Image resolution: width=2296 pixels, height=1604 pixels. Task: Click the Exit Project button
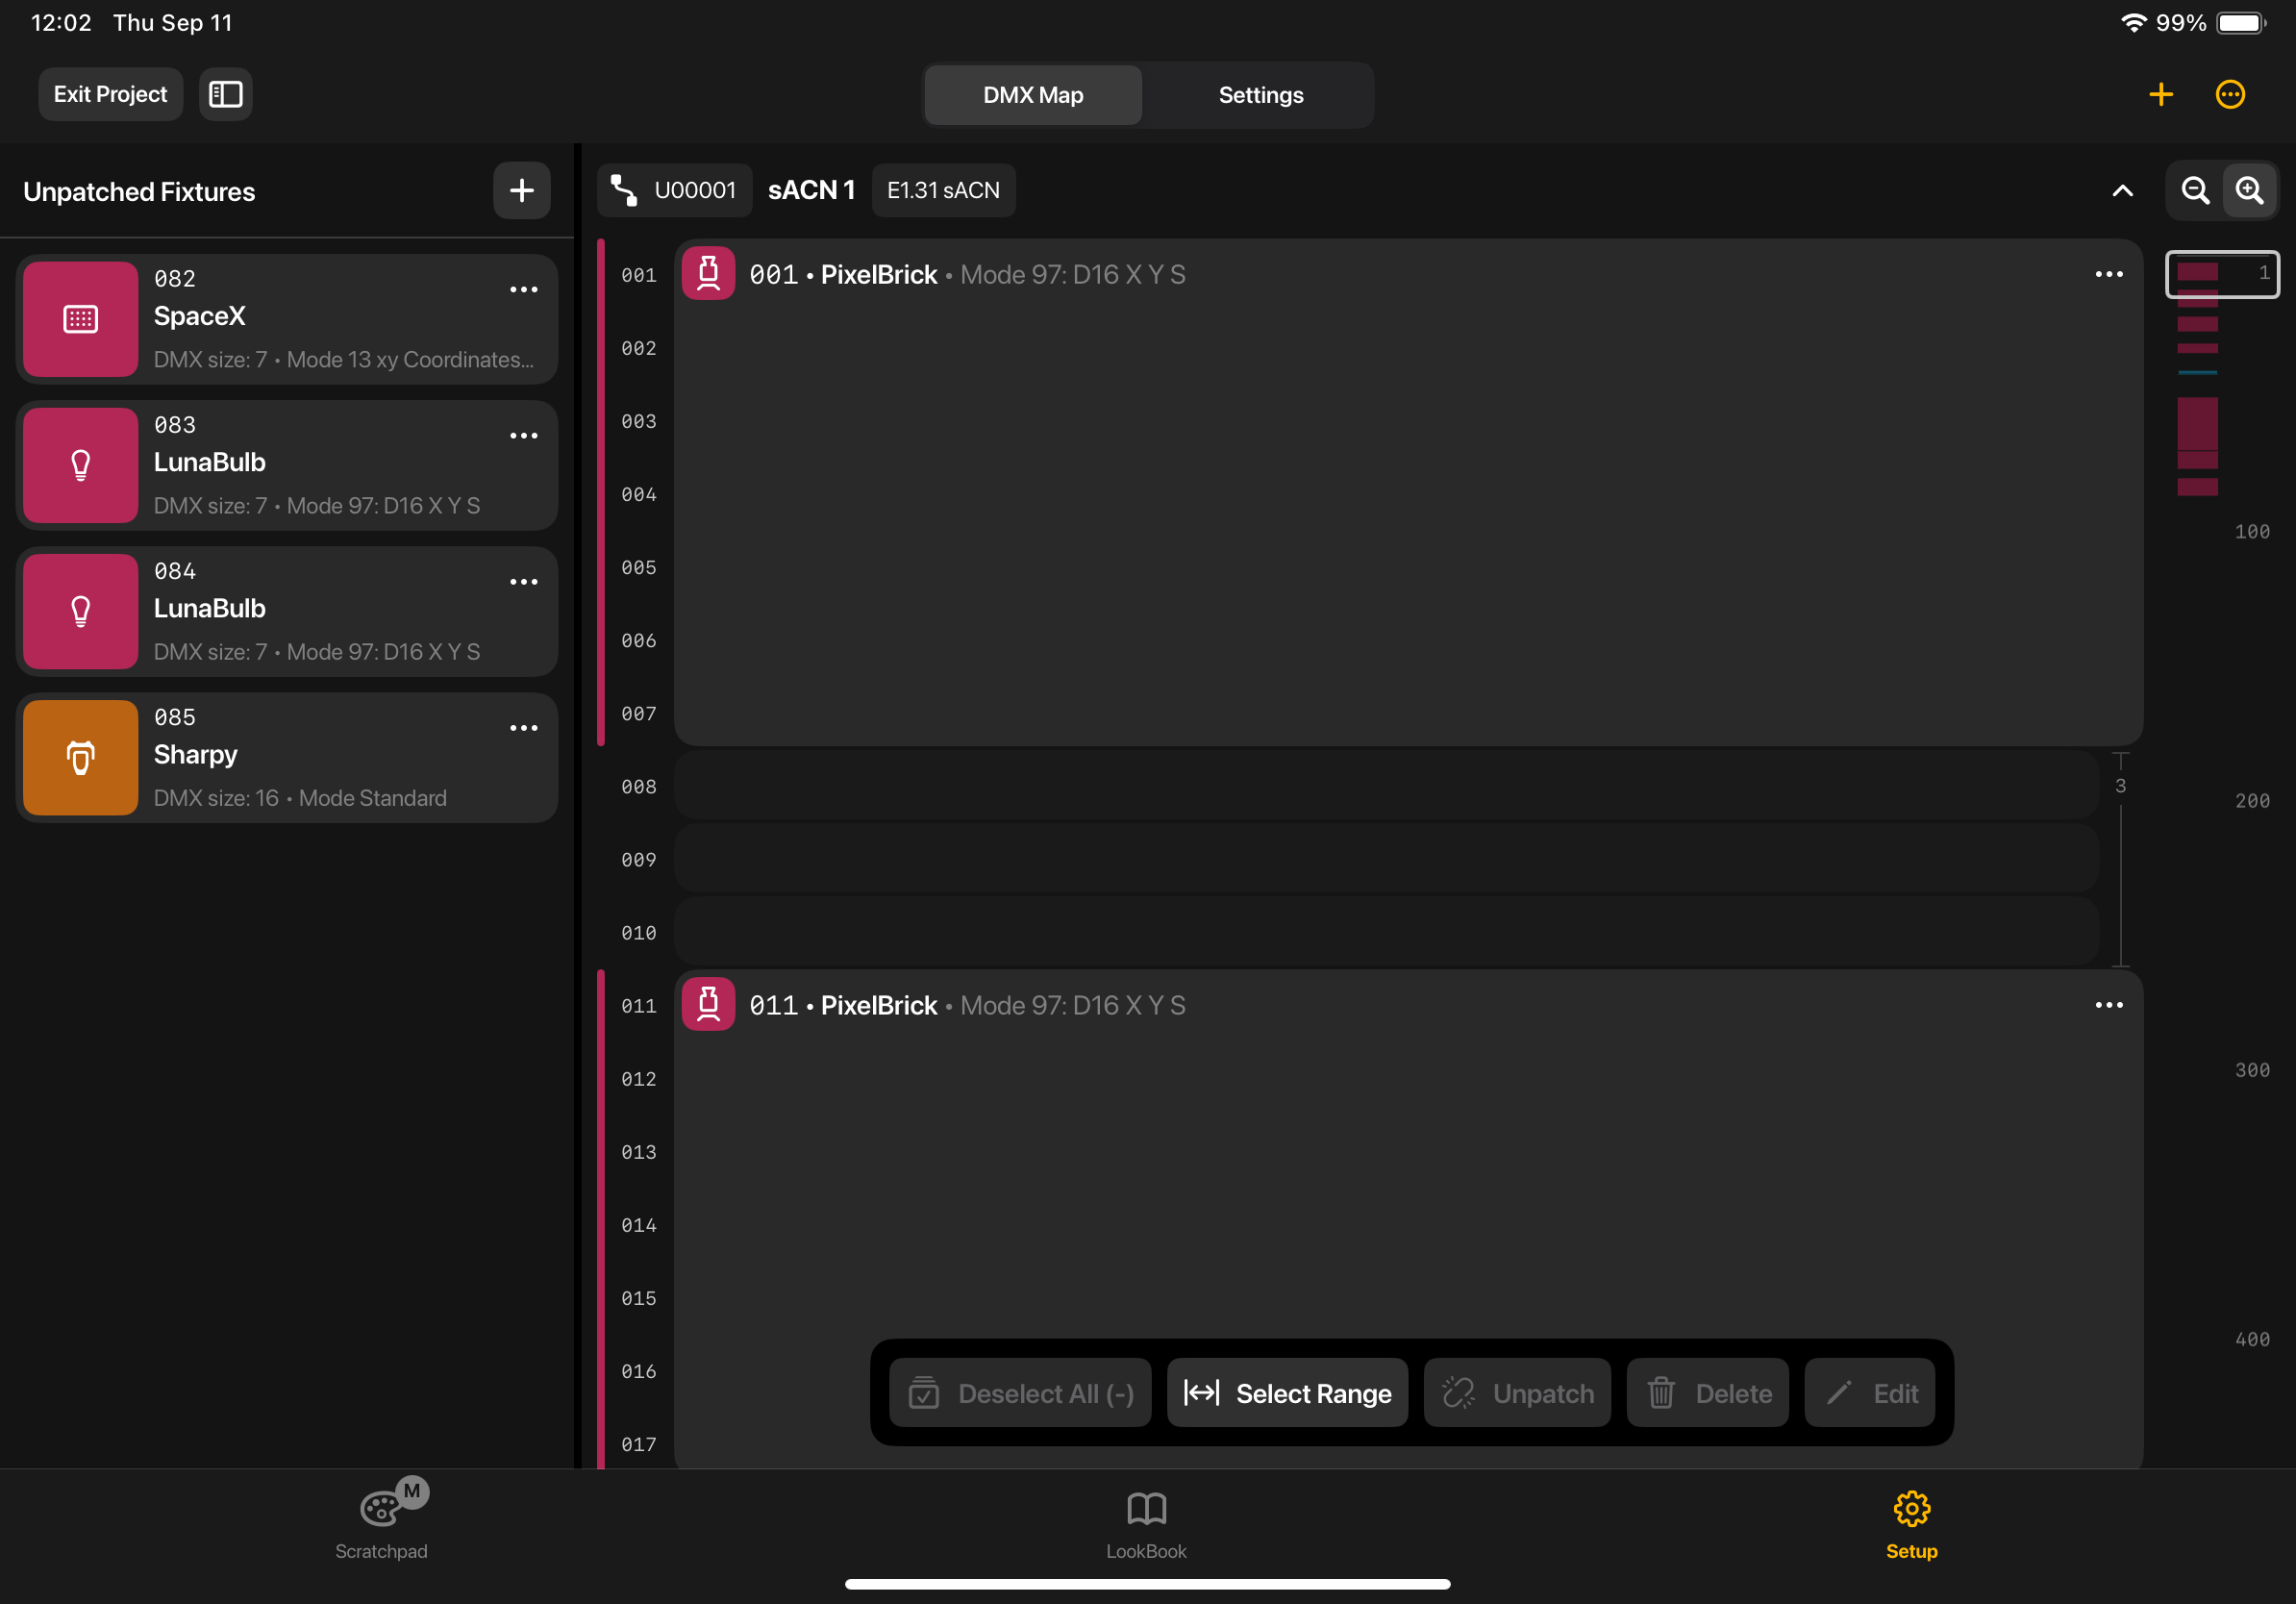click(x=110, y=94)
